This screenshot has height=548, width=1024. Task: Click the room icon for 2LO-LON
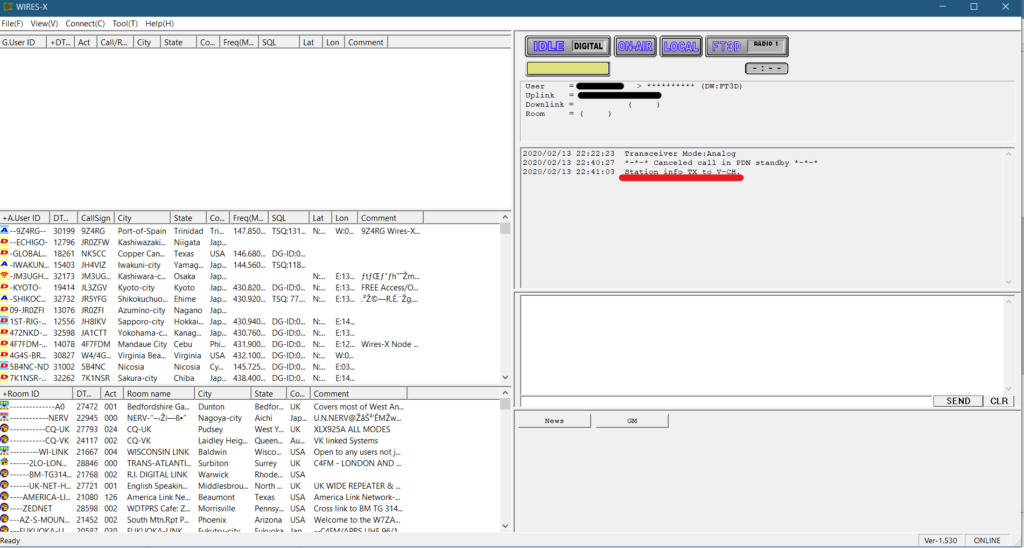[x=5, y=463]
